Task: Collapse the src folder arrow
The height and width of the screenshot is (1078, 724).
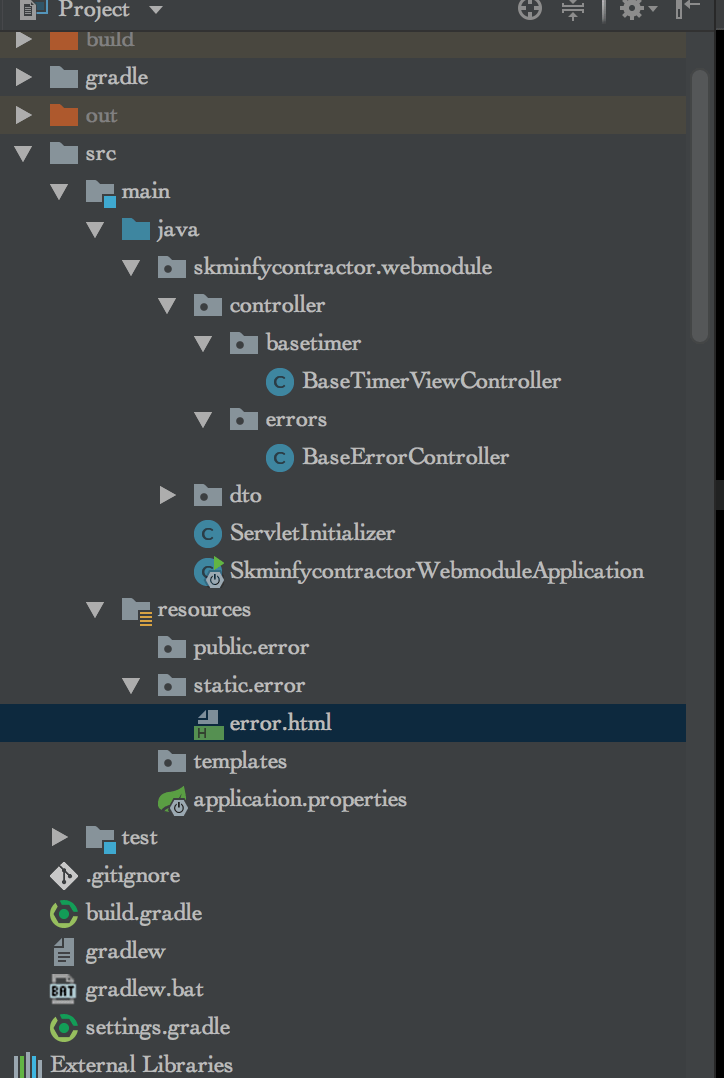Action: [x=24, y=154]
